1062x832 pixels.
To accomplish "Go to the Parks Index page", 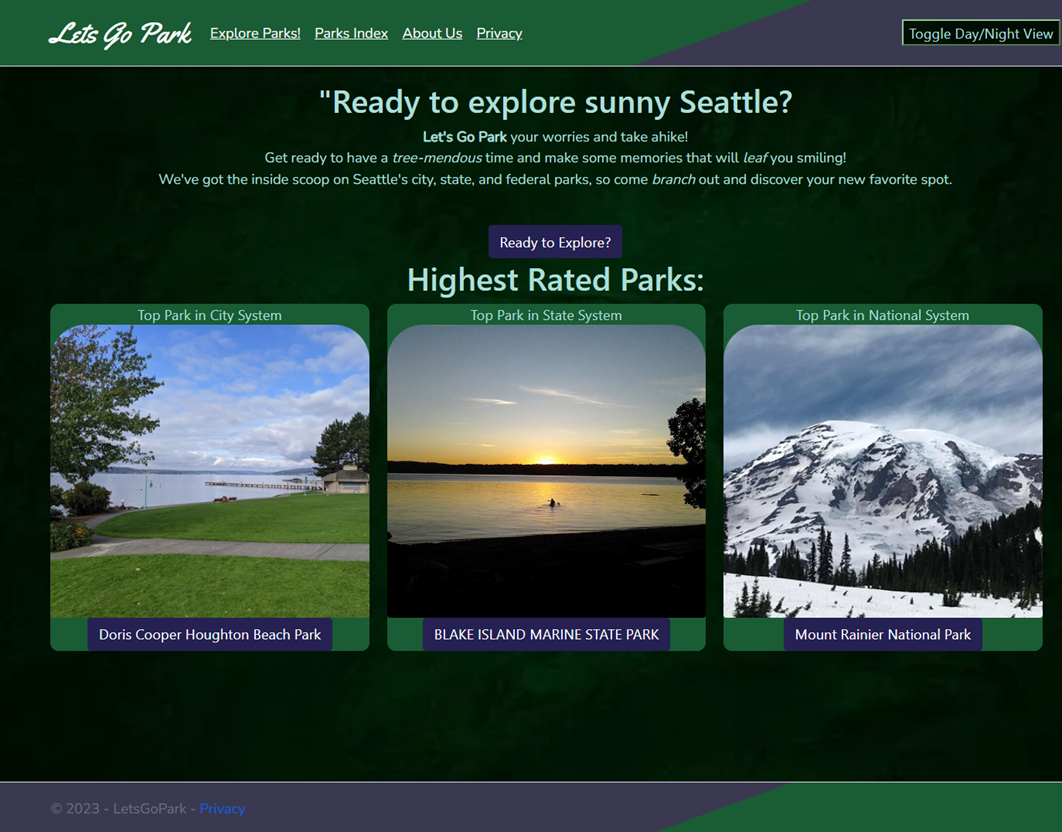I will pyautogui.click(x=351, y=33).
